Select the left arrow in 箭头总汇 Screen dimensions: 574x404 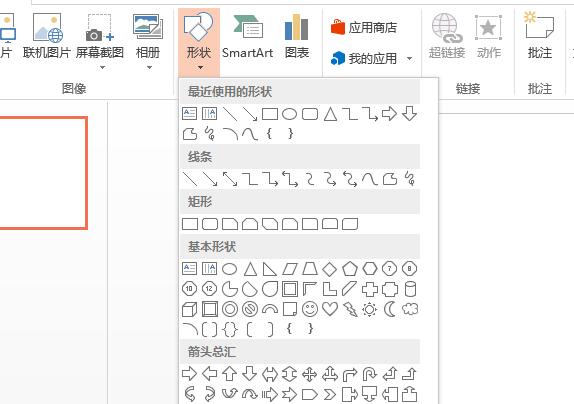[209, 374]
